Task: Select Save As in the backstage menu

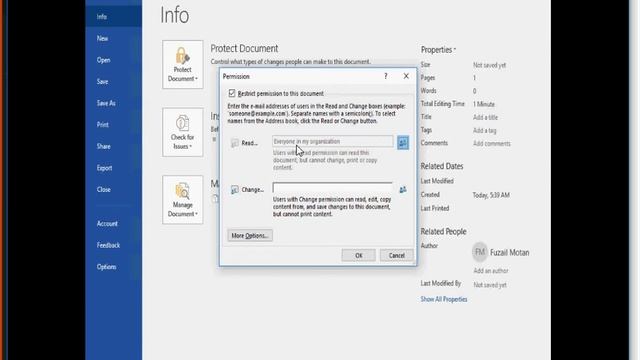Action: pyautogui.click(x=114, y=103)
